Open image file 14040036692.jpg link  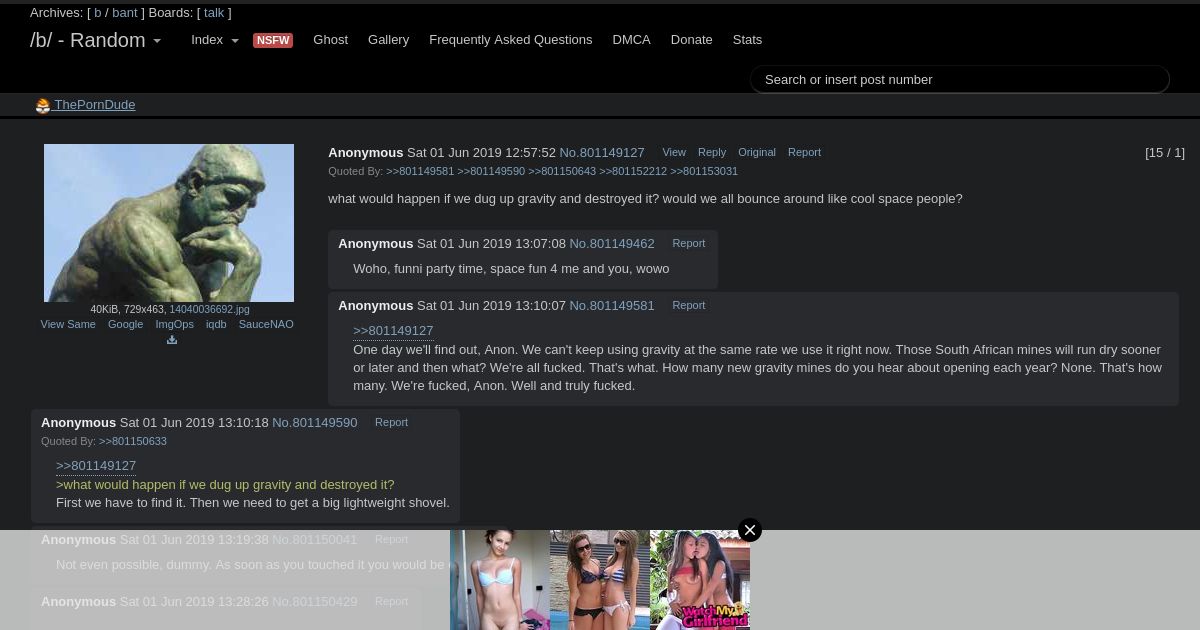(210, 310)
